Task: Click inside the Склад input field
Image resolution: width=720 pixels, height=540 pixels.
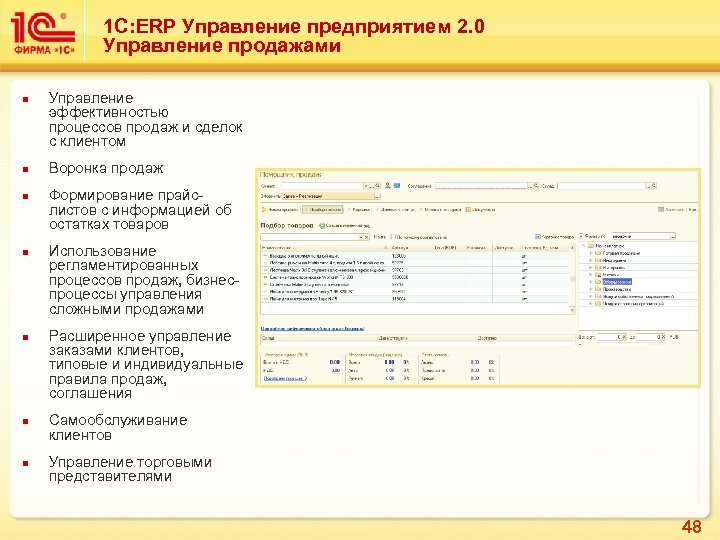Action: [x=602, y=186]
